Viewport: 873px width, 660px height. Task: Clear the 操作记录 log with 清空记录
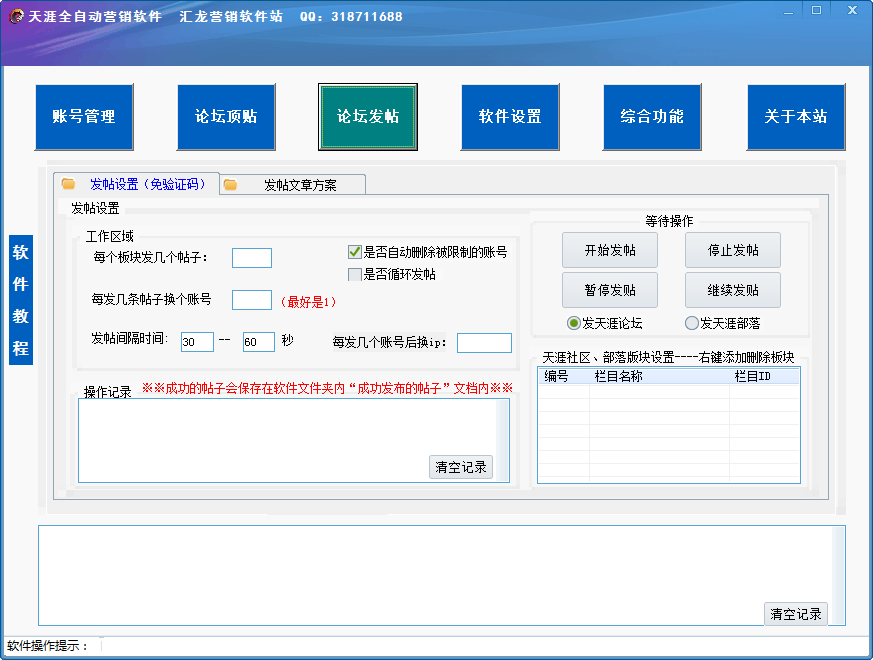461,467
